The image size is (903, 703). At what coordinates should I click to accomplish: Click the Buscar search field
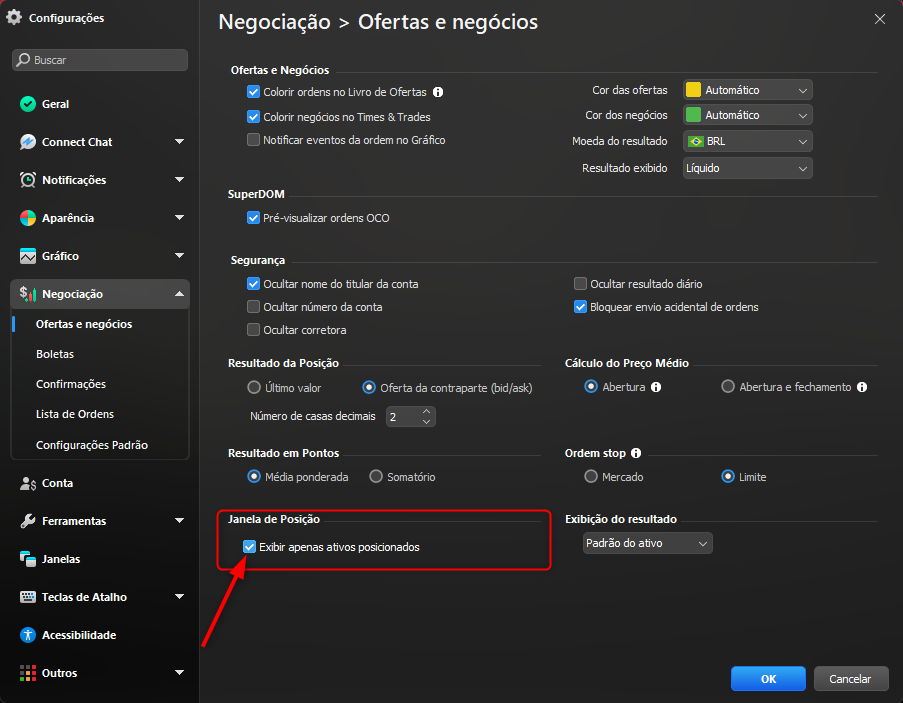click(100, 60)
